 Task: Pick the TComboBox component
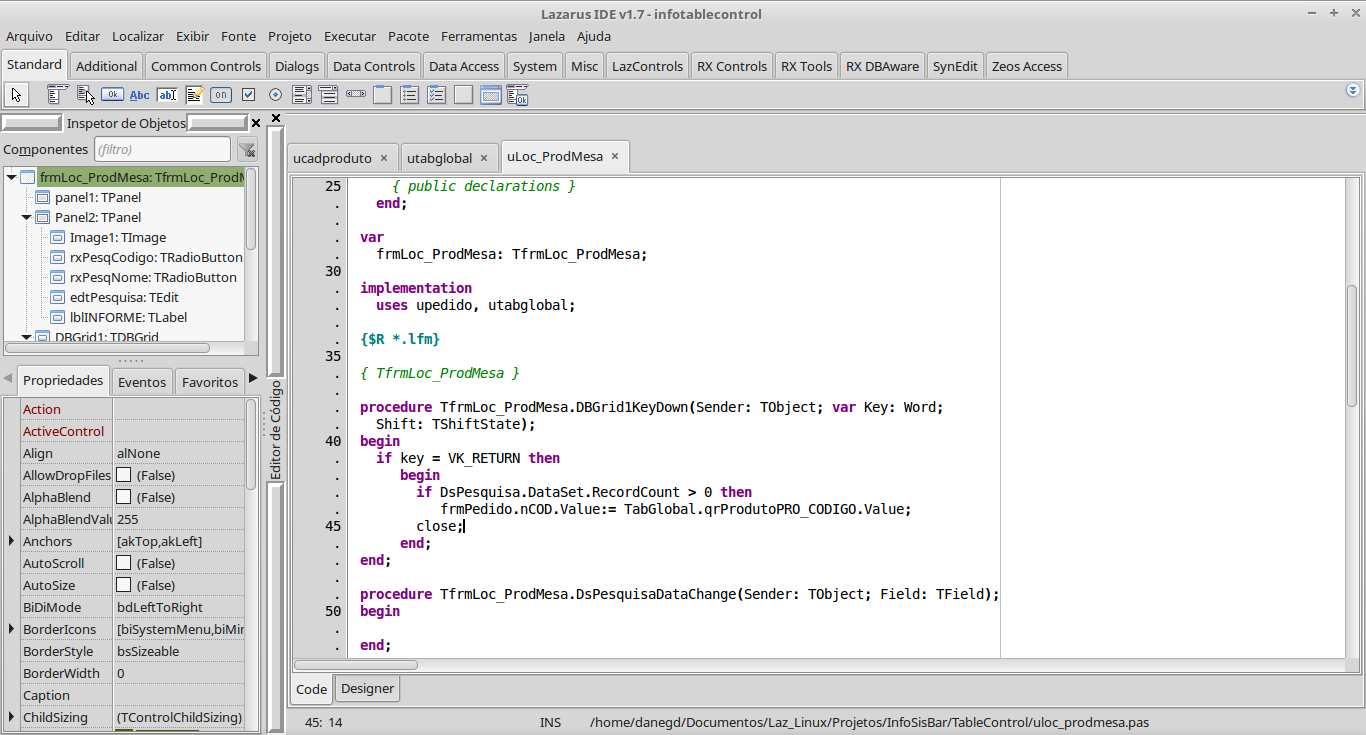coord(329,95)
